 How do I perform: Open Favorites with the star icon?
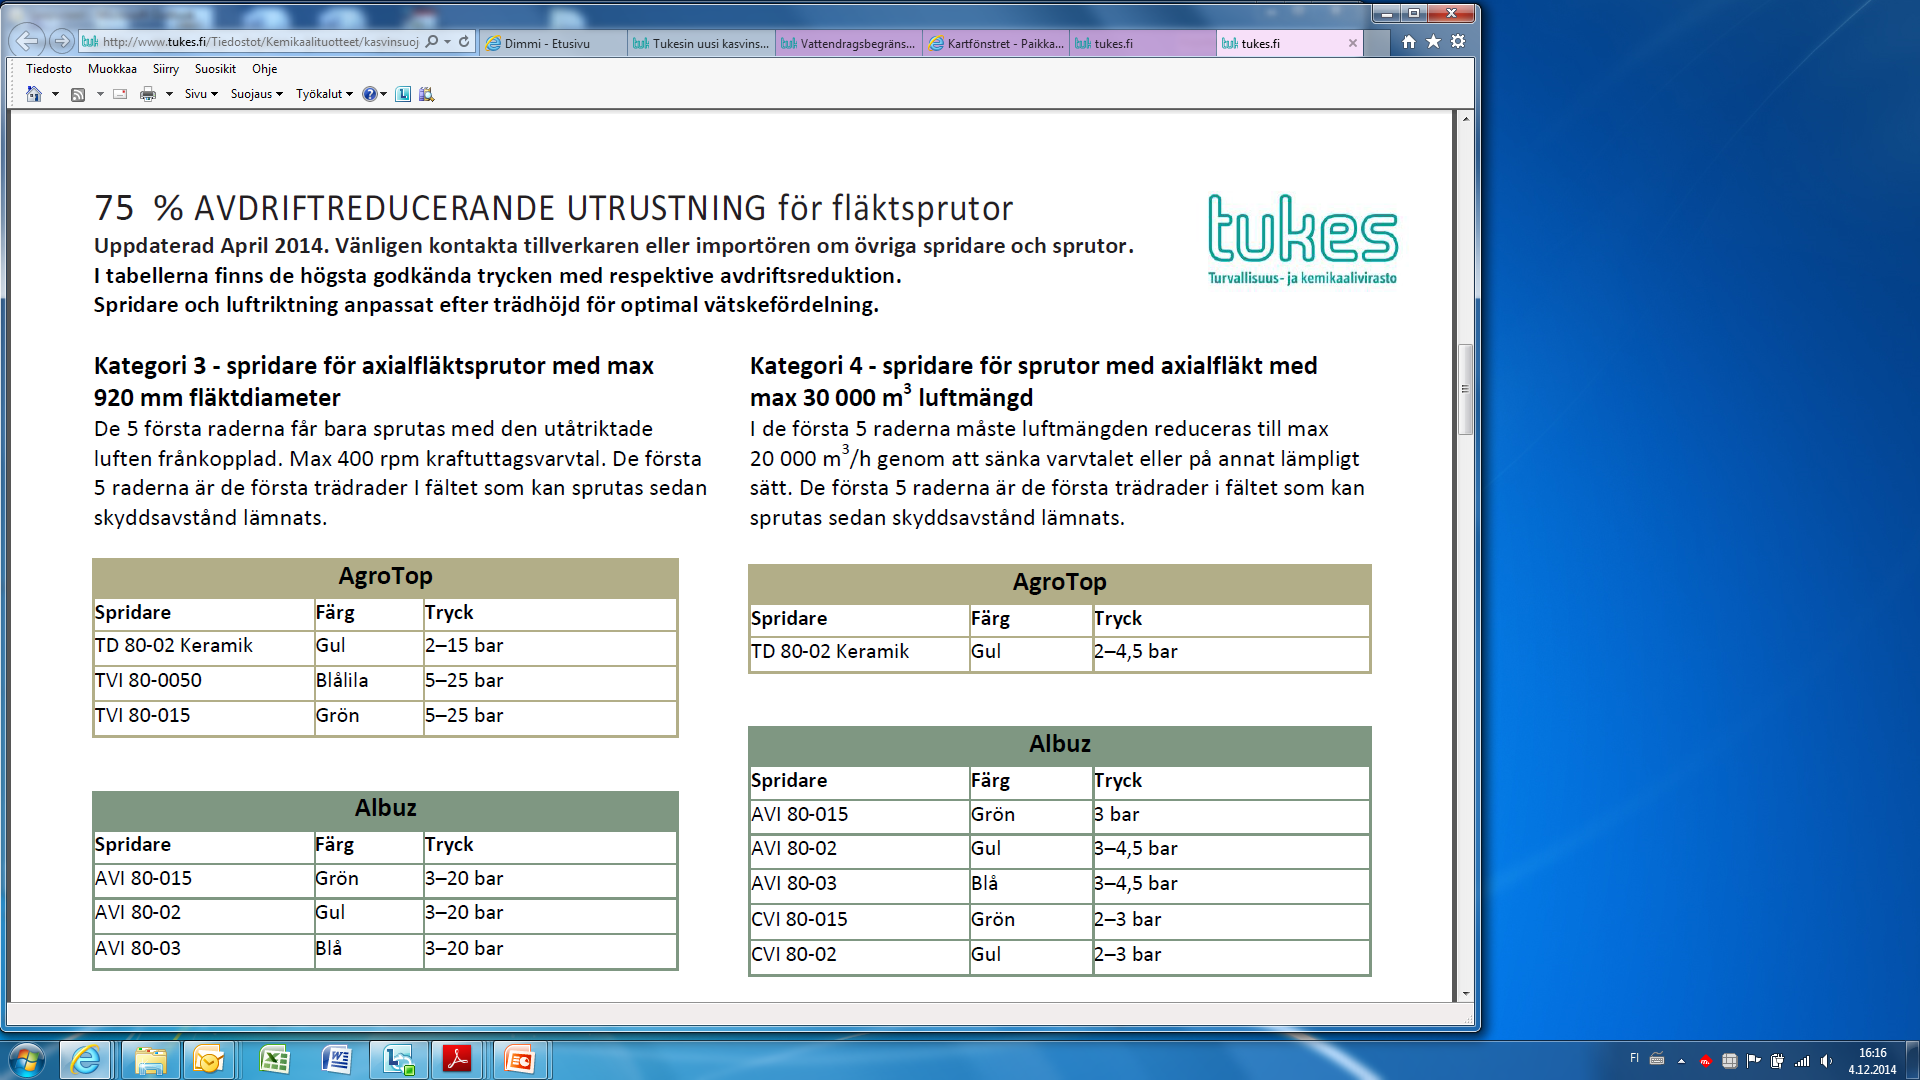[x=1433, y=42]
